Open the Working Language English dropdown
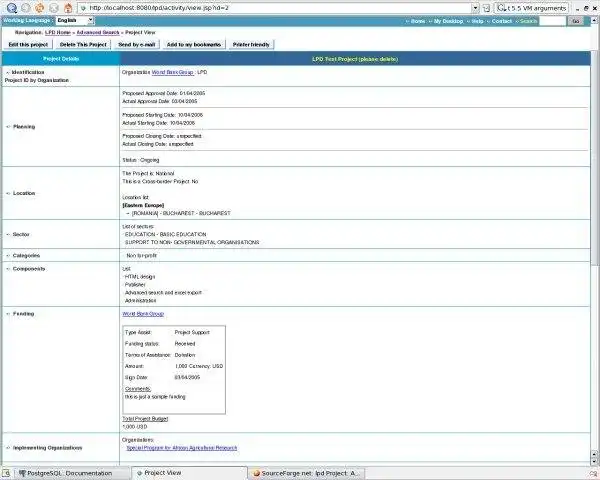The height and width of the screenshot is (480, 600). coord(75,20)
